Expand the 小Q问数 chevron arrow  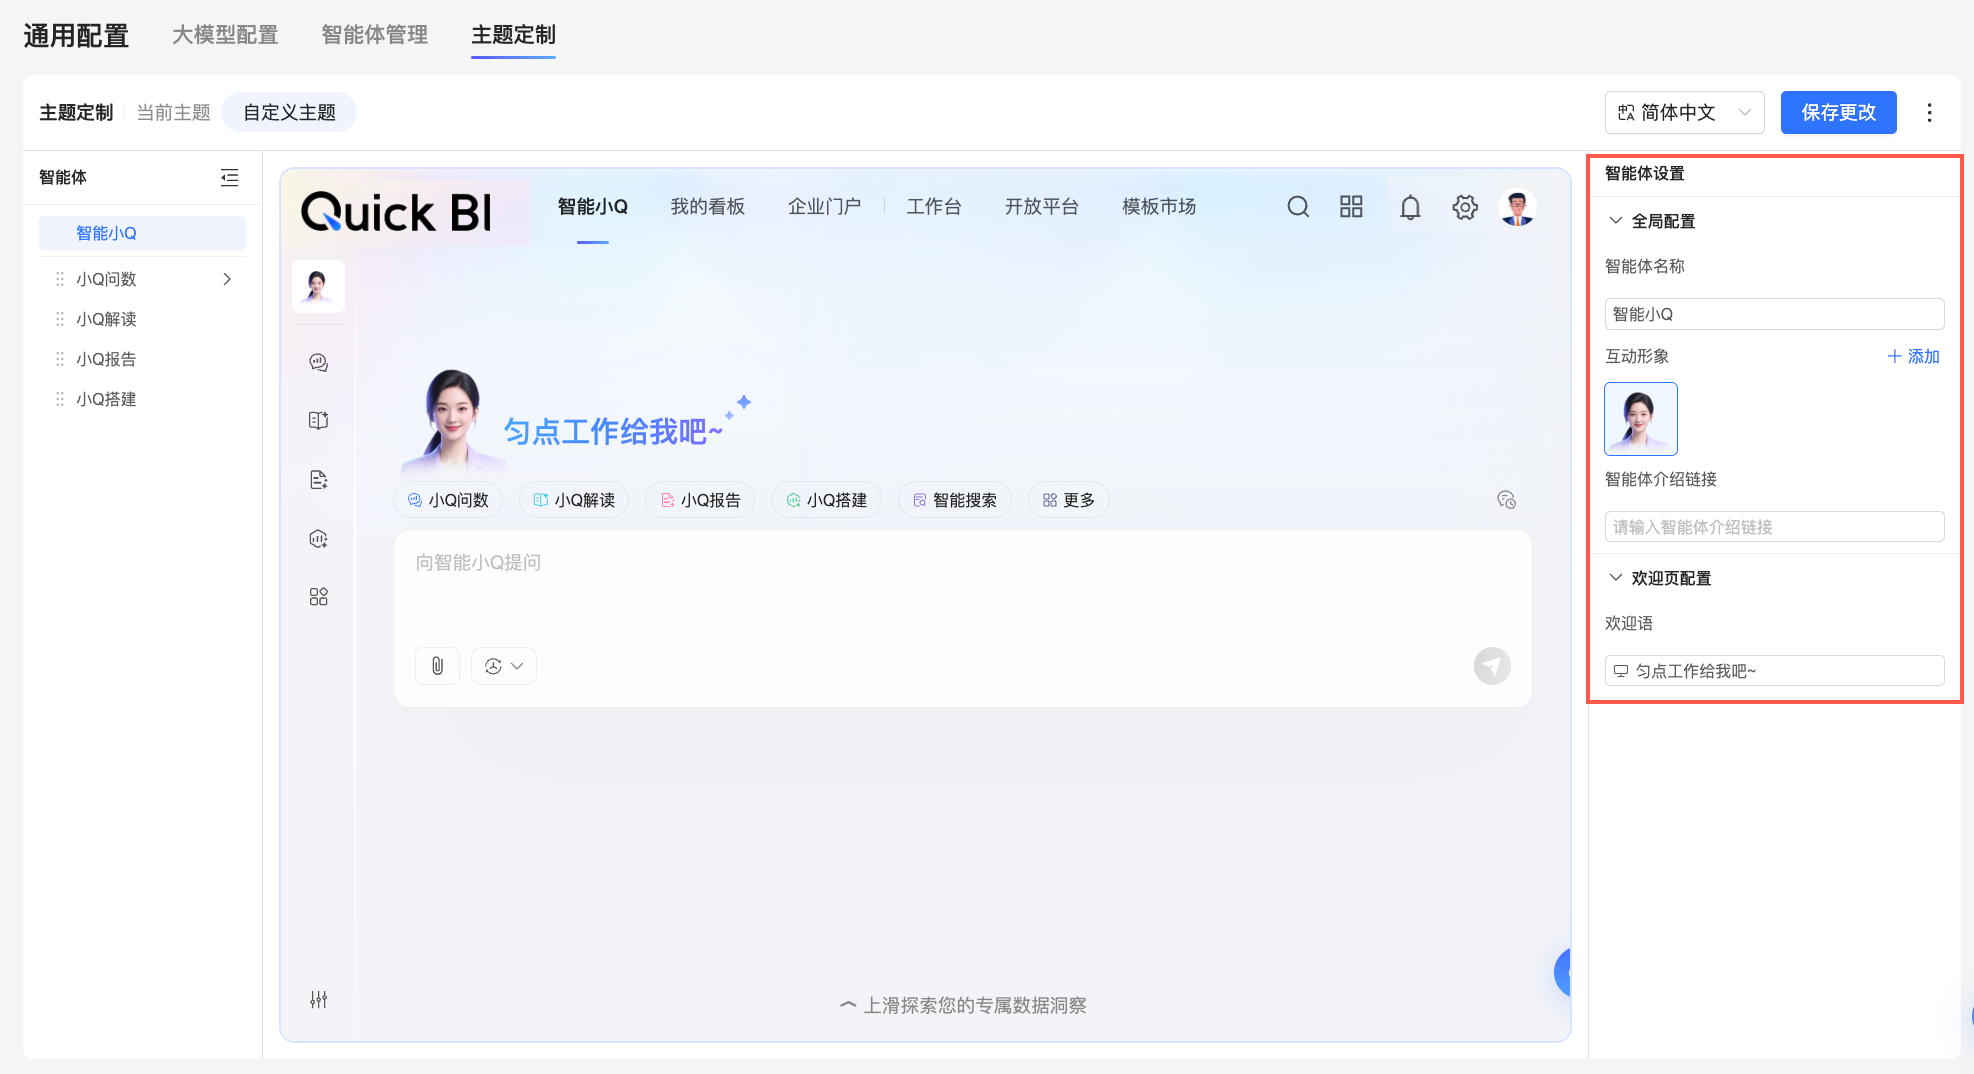click(x=228, y=279)
